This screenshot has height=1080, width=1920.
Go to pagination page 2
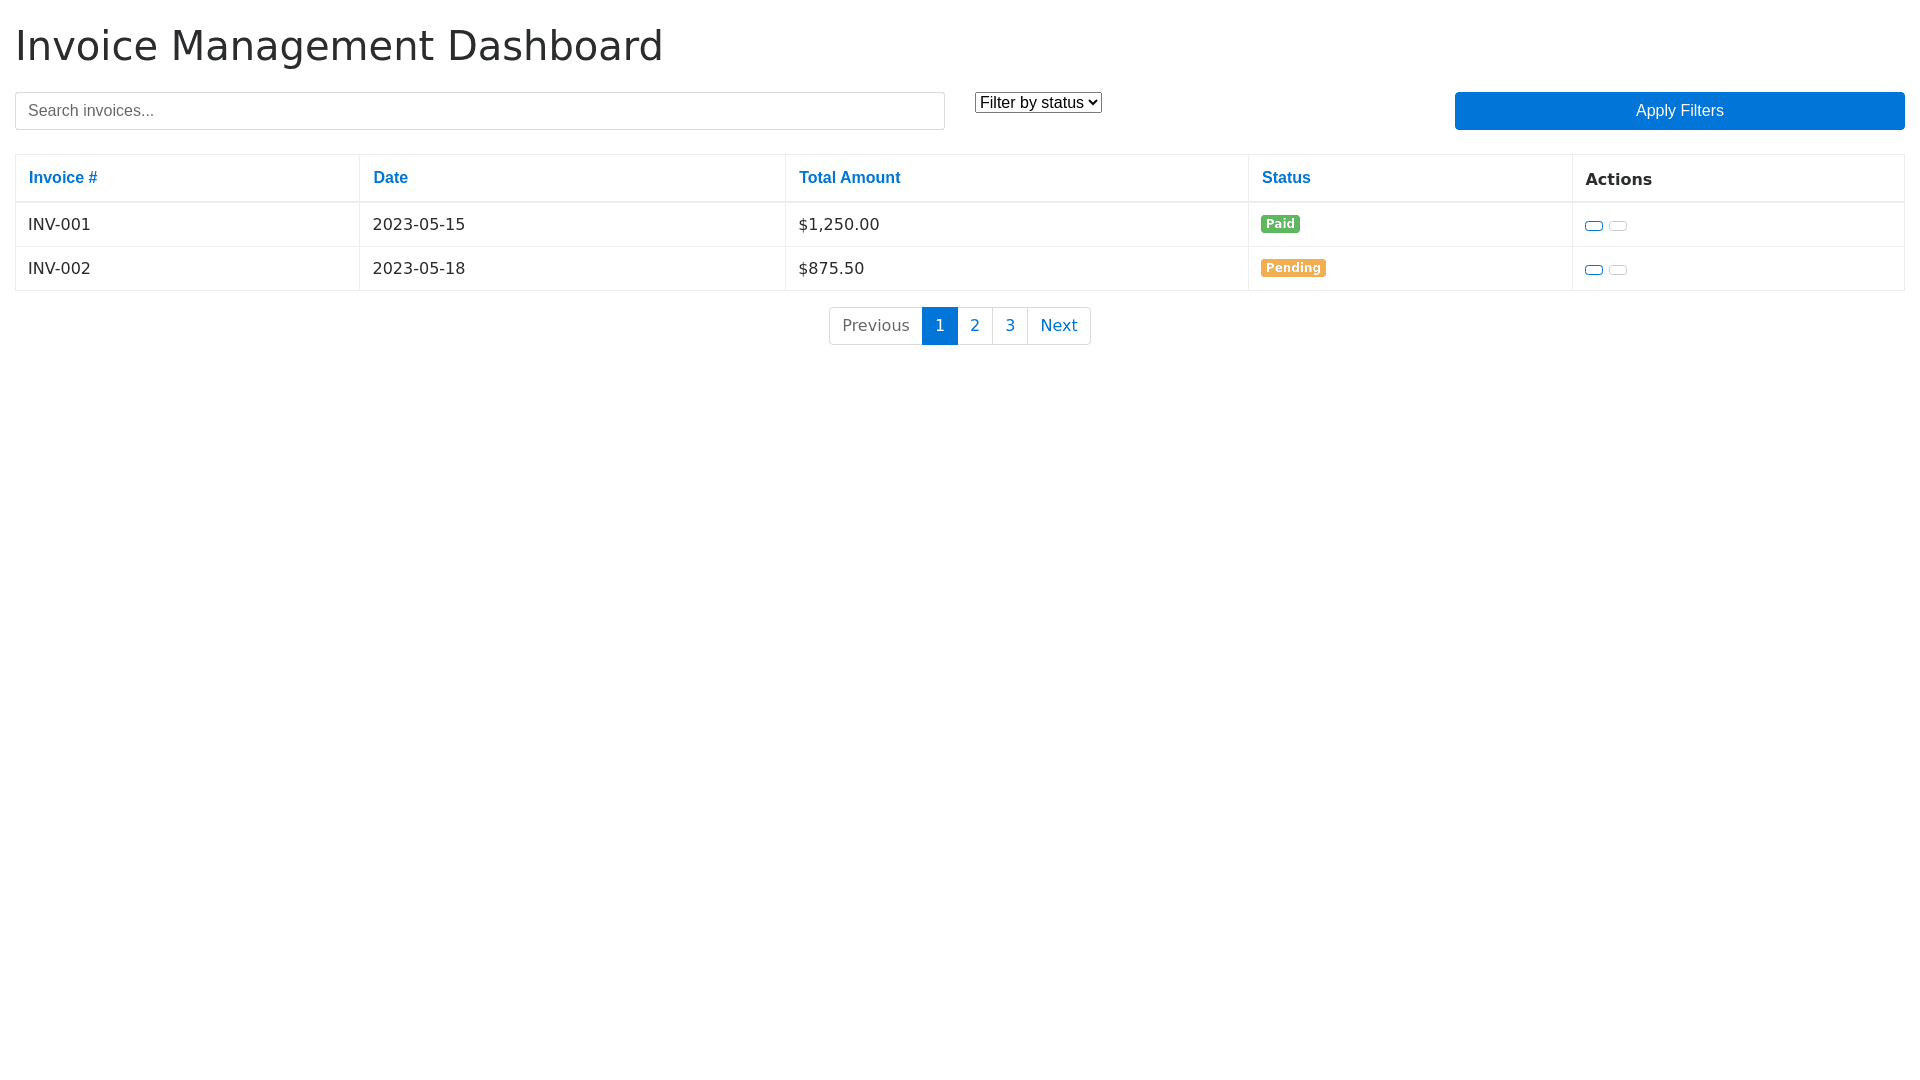[974, 326]
